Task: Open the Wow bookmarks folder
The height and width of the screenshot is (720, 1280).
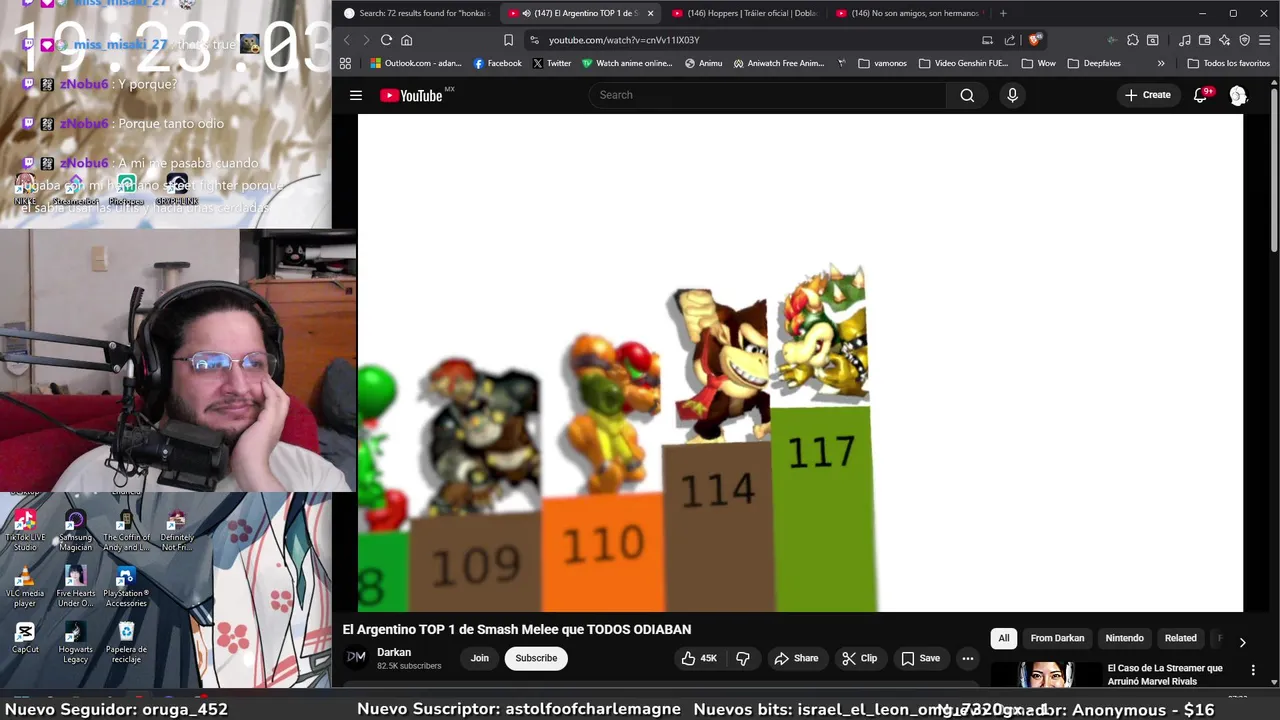Action: [1038, 63]
